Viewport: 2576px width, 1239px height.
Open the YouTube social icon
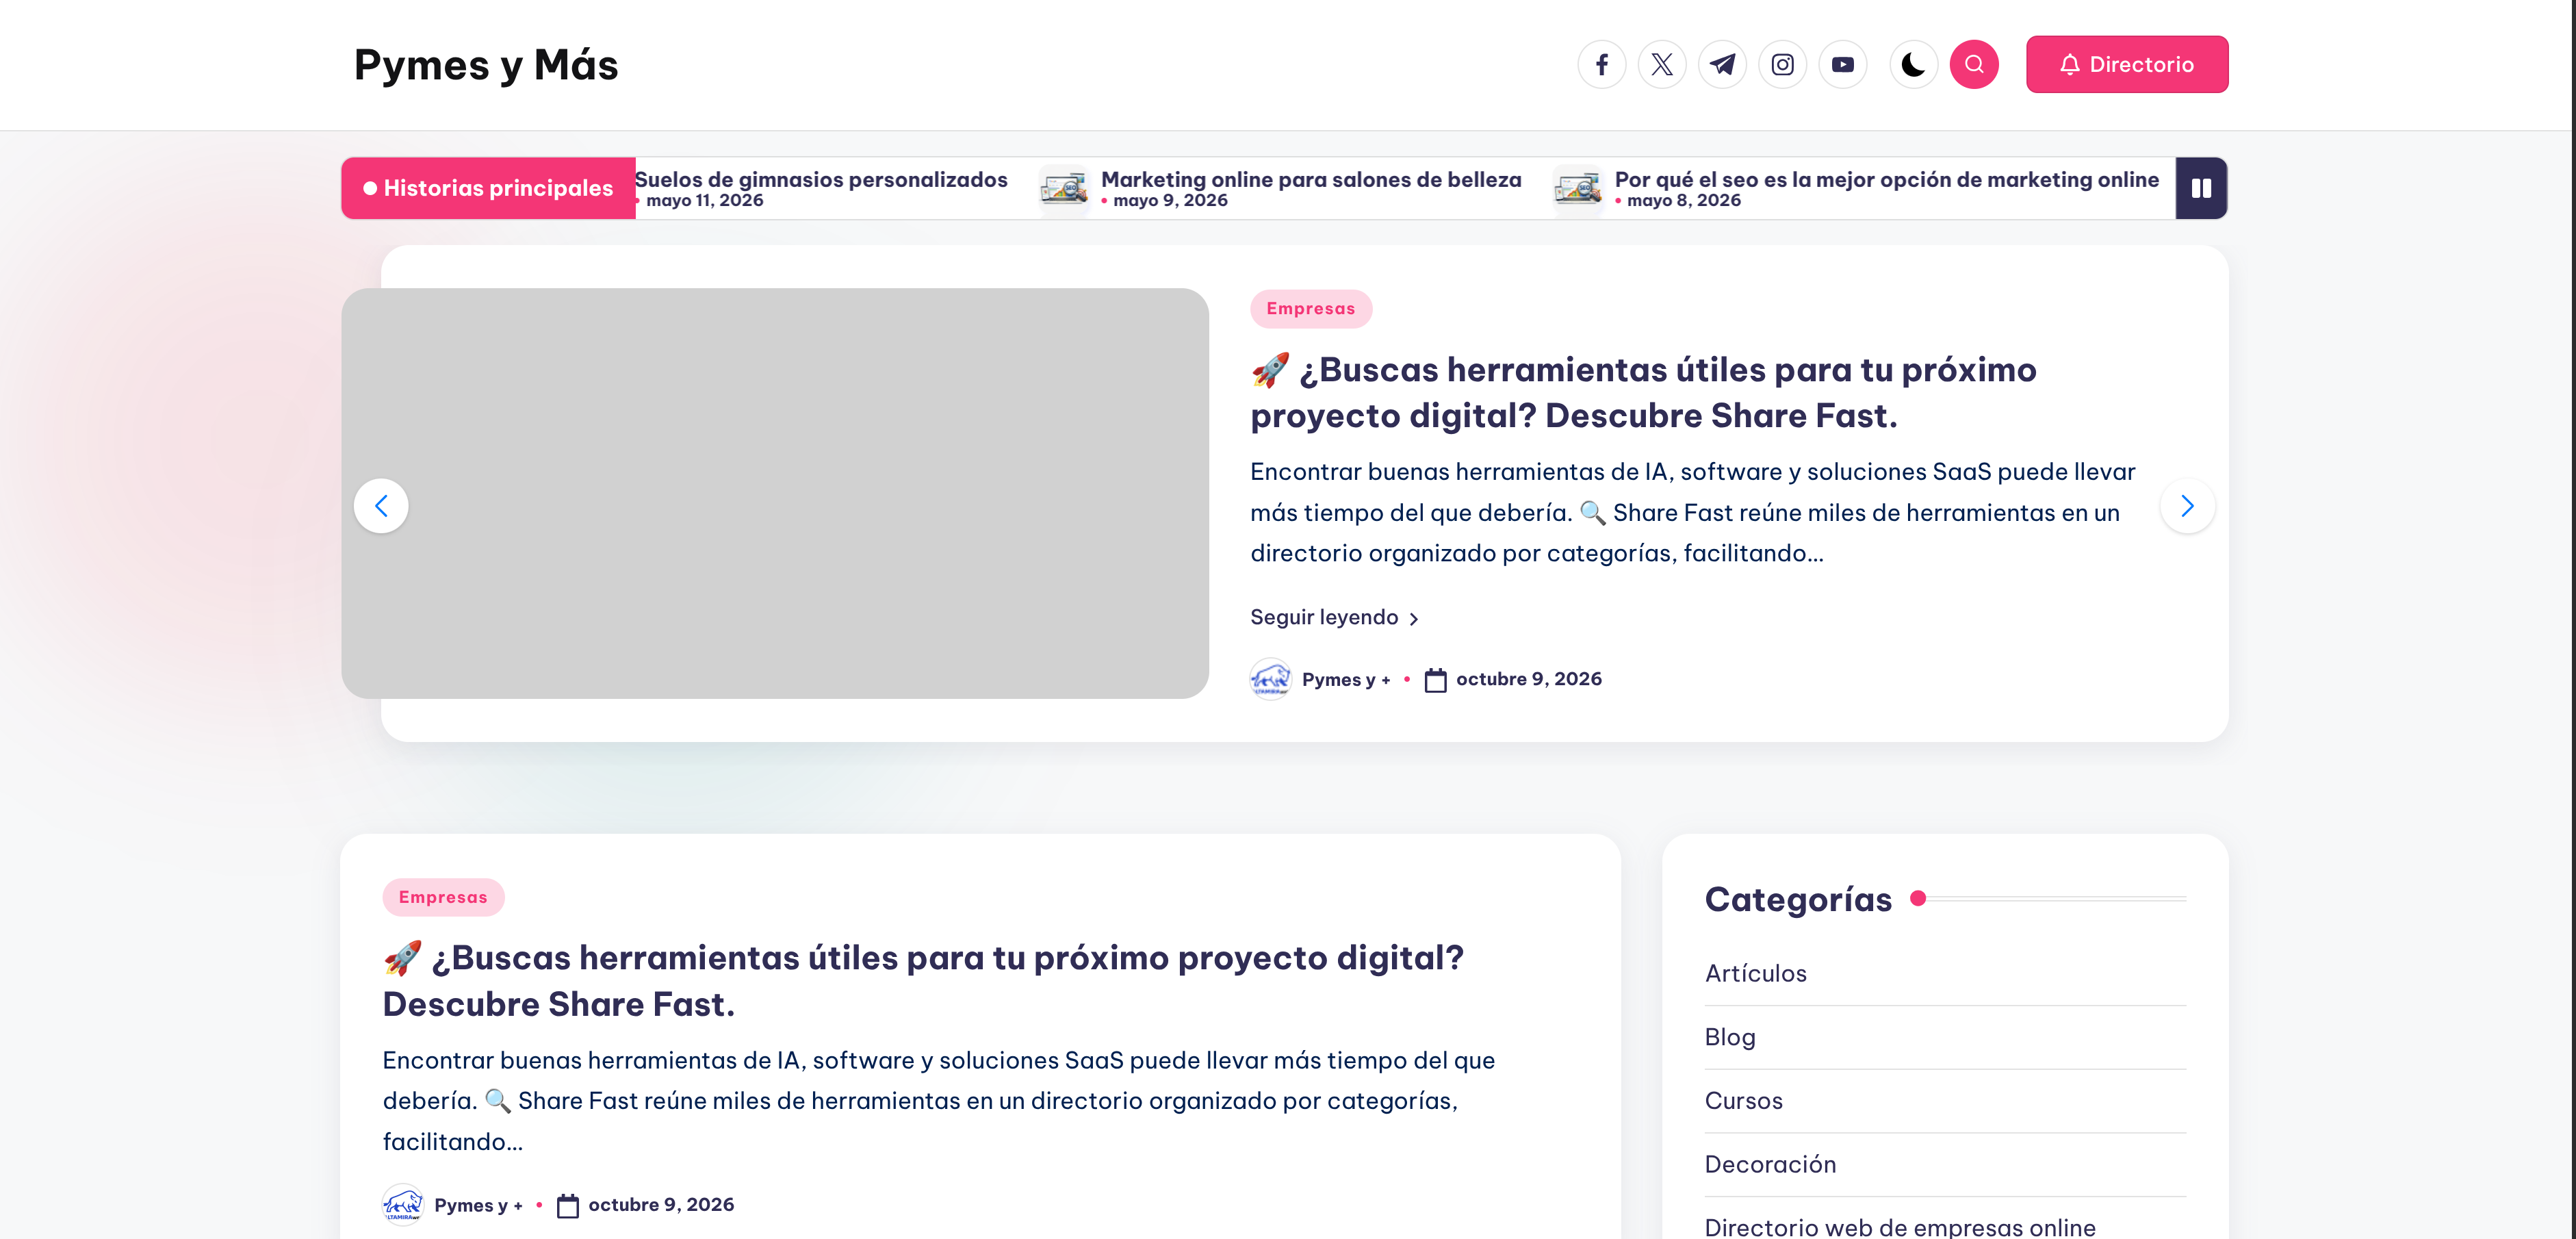click(1843, 65)
